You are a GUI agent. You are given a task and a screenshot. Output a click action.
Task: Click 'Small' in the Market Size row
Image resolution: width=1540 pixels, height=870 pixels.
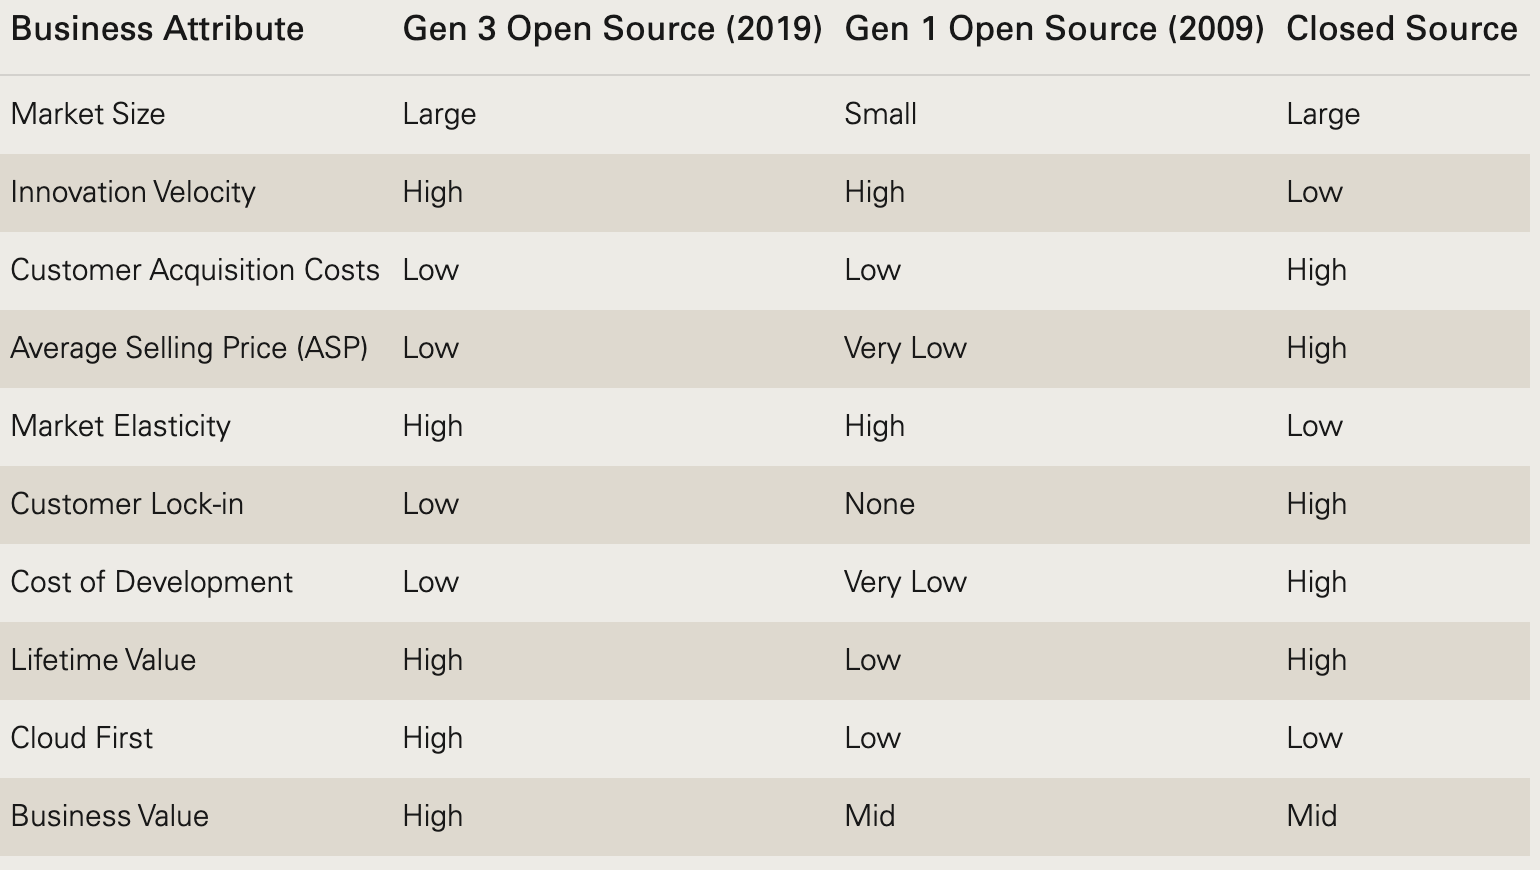880,114
